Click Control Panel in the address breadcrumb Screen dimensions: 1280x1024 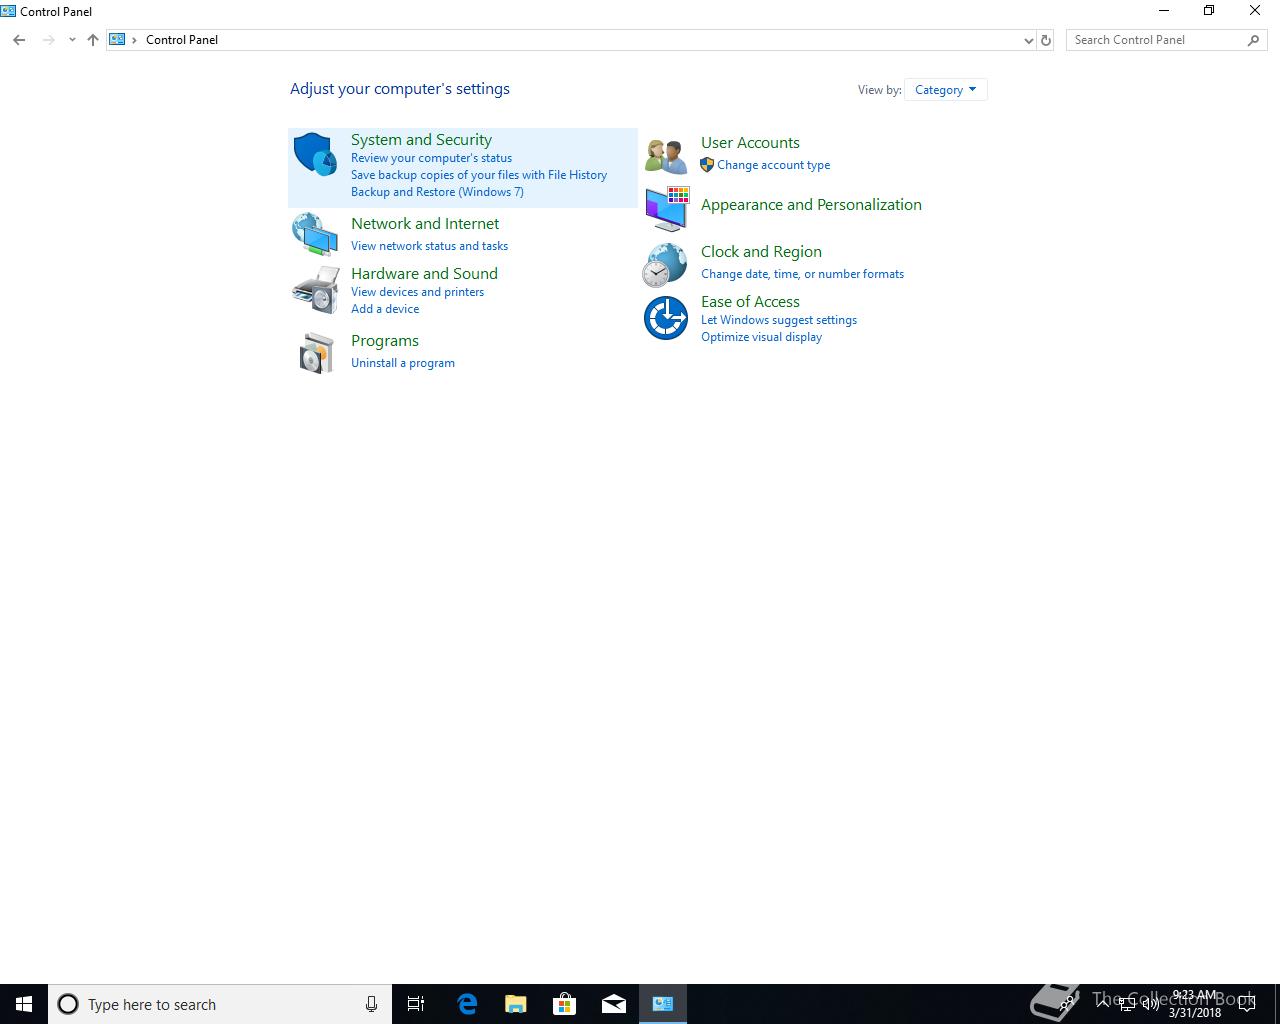click(x=182, y=40)
